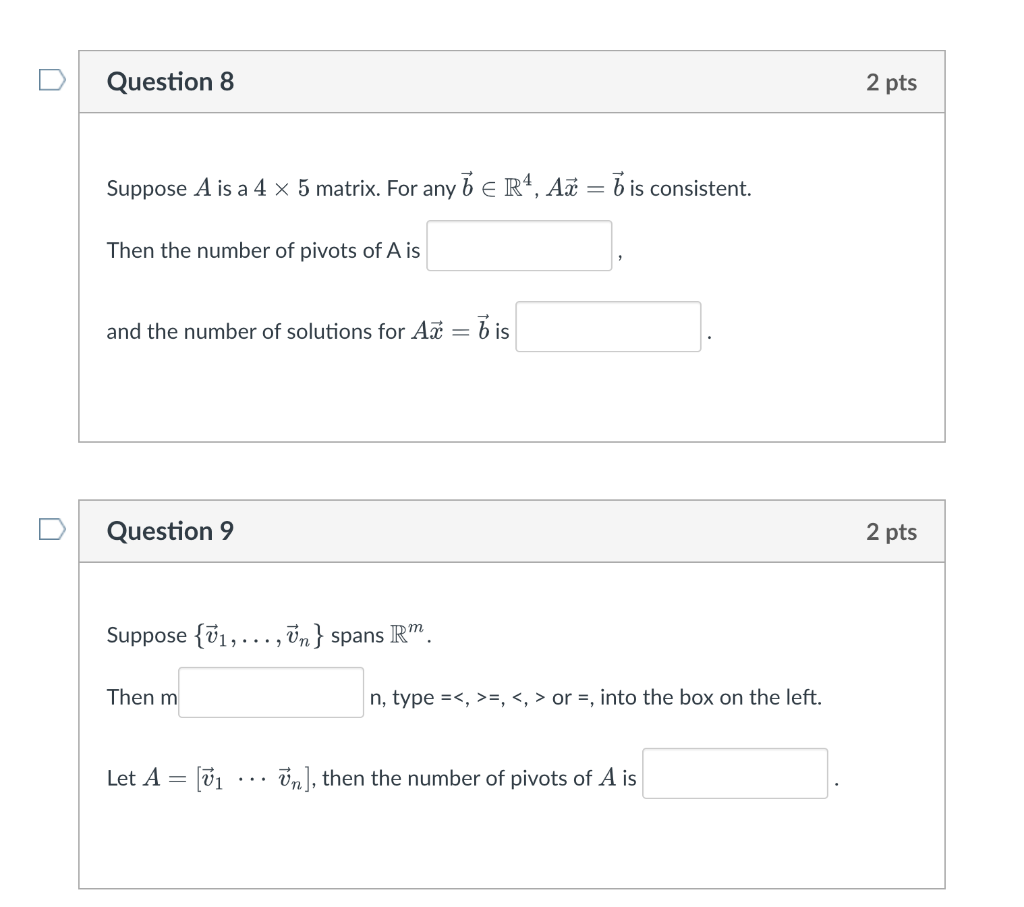Click the pivots answer box in Question 9
Screen dimensions: 1024x907
click(735, 773)
